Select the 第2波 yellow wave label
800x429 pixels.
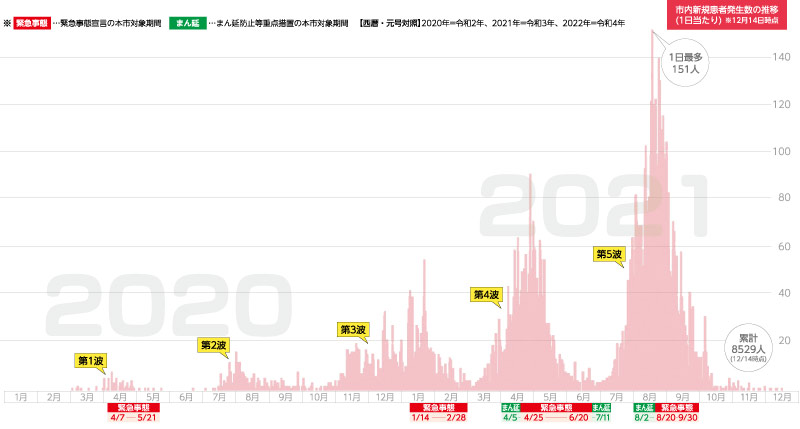[x=214, y=345]
